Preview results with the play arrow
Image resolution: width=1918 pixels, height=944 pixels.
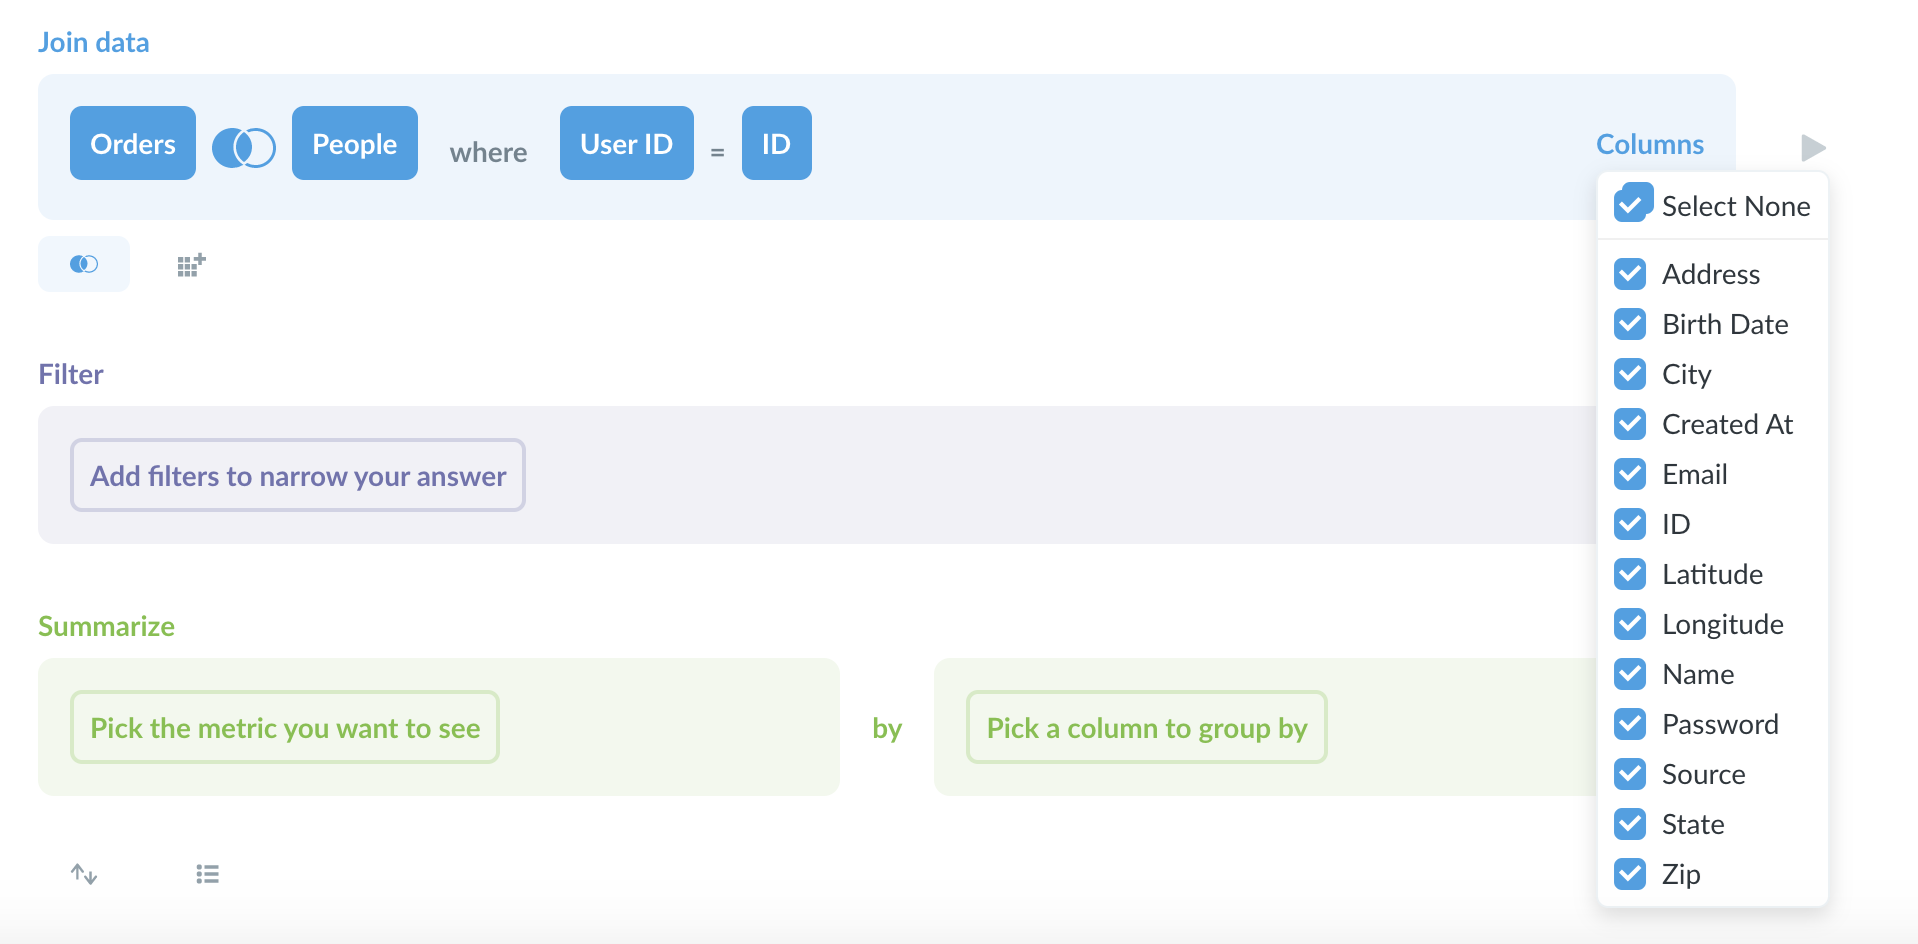(1812, 147)
